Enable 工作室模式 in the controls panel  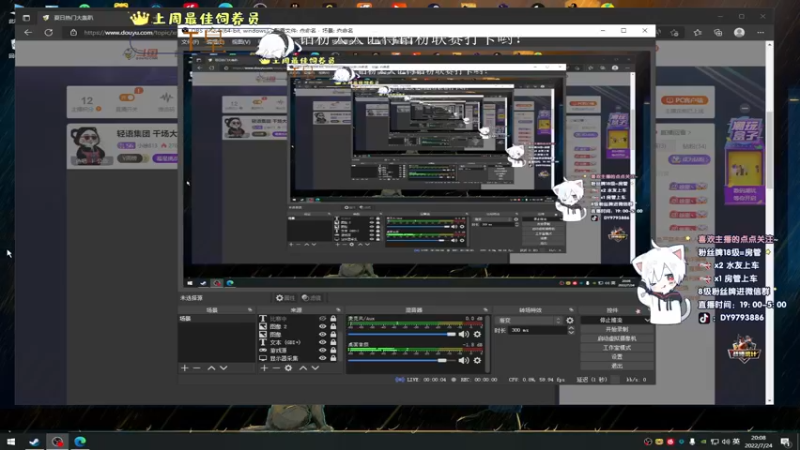pyautogui.click(x=617, y=347)
